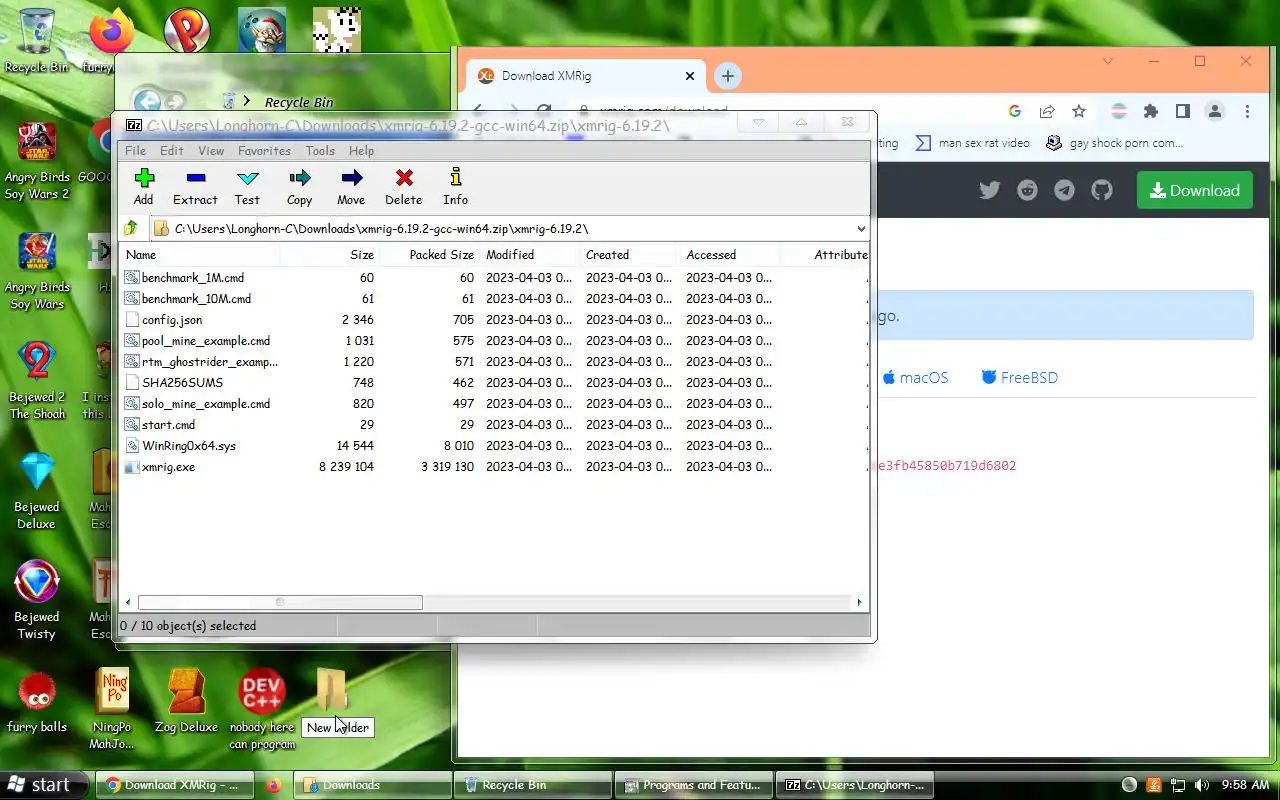Click the Chrome share page icon
Screen dimensions: 1280x800
(1047, 112)
